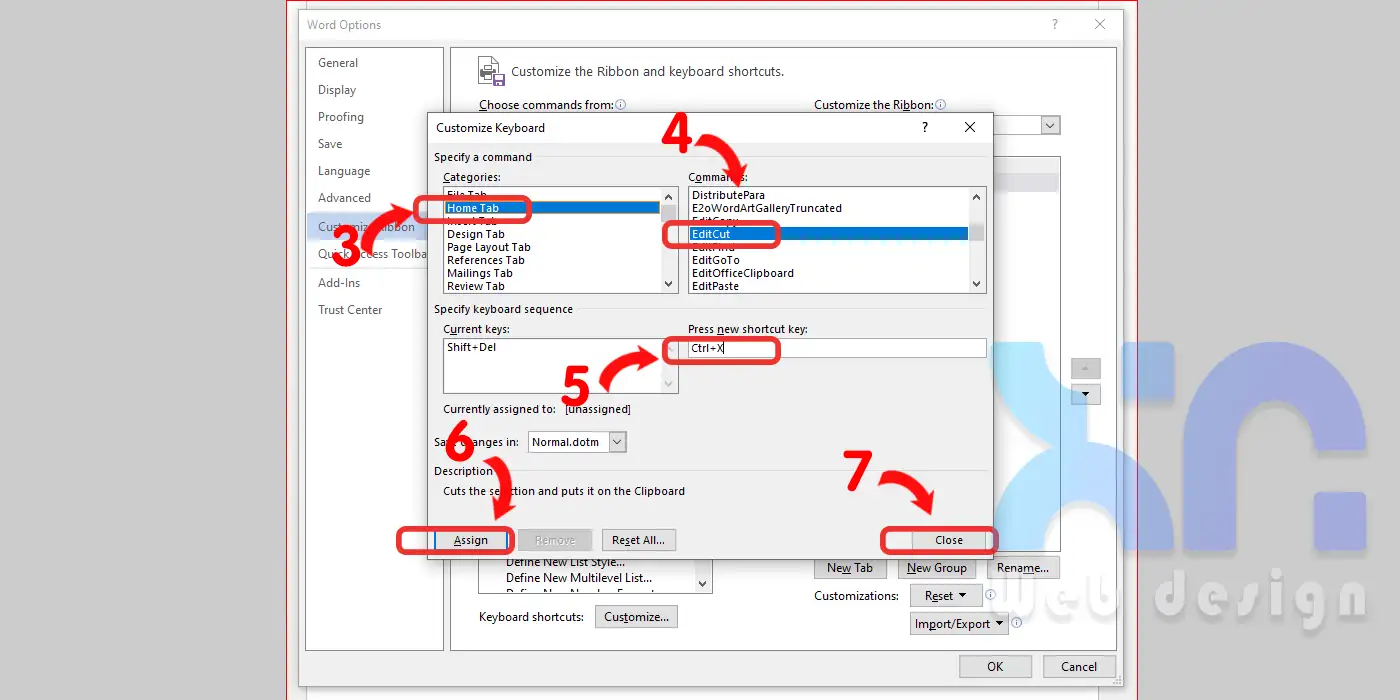Focus the Press new shortcut key field
1400x700 pixels.
tap(837, 348)
